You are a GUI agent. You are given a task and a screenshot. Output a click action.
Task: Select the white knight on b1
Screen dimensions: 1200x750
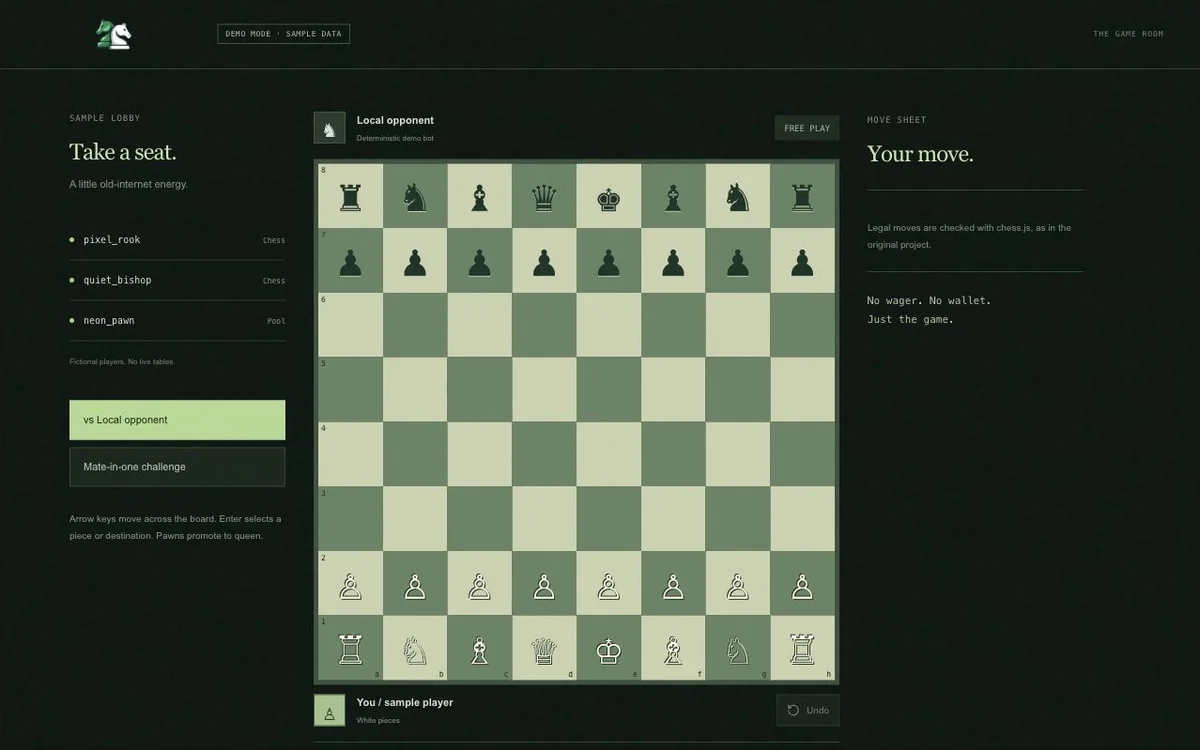[415, 648]
